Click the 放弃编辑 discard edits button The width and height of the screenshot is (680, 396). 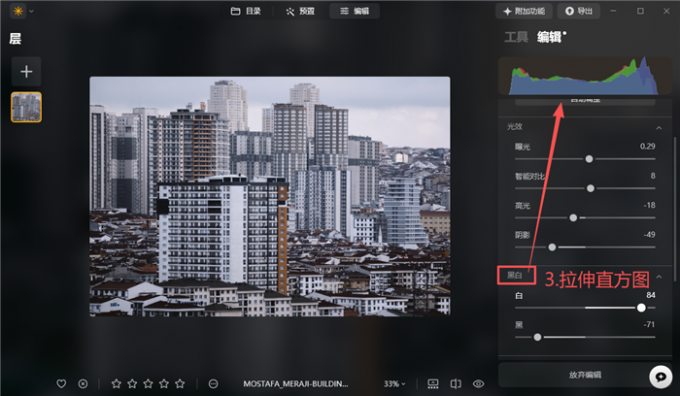[x=585, y=375]
